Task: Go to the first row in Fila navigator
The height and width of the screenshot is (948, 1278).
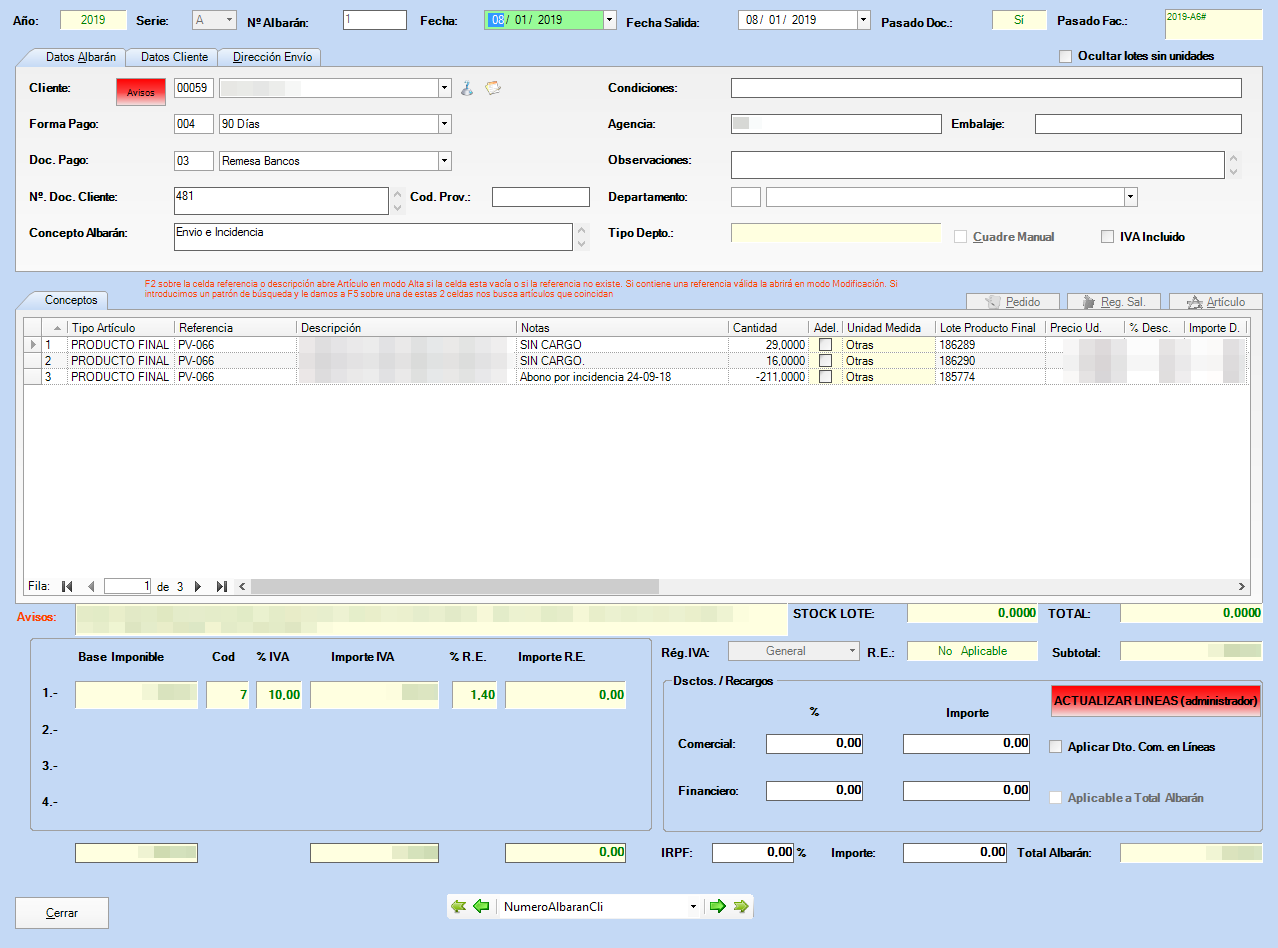Action: click(68, 586)
